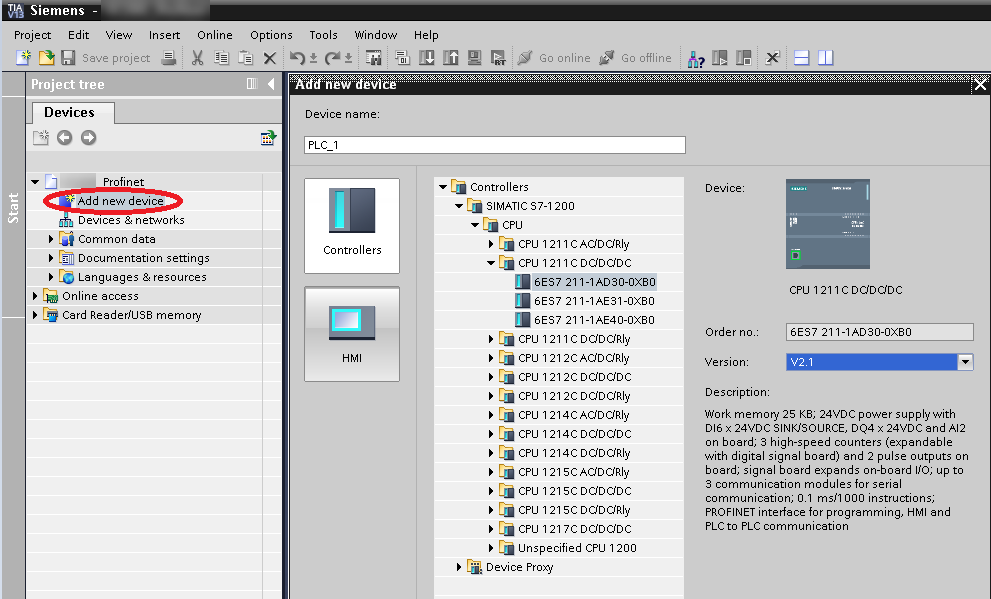Click the New project toolbar icon
Image resolution: width=991 pixels, height=599 pixels.
coord(23,58)
